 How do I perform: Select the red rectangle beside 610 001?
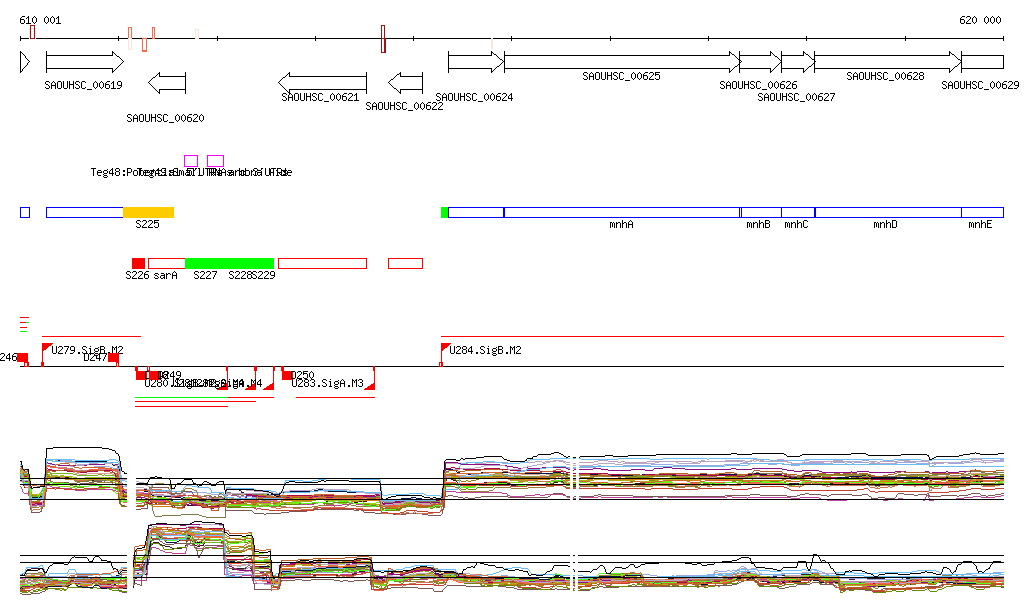tap(33, 32)
